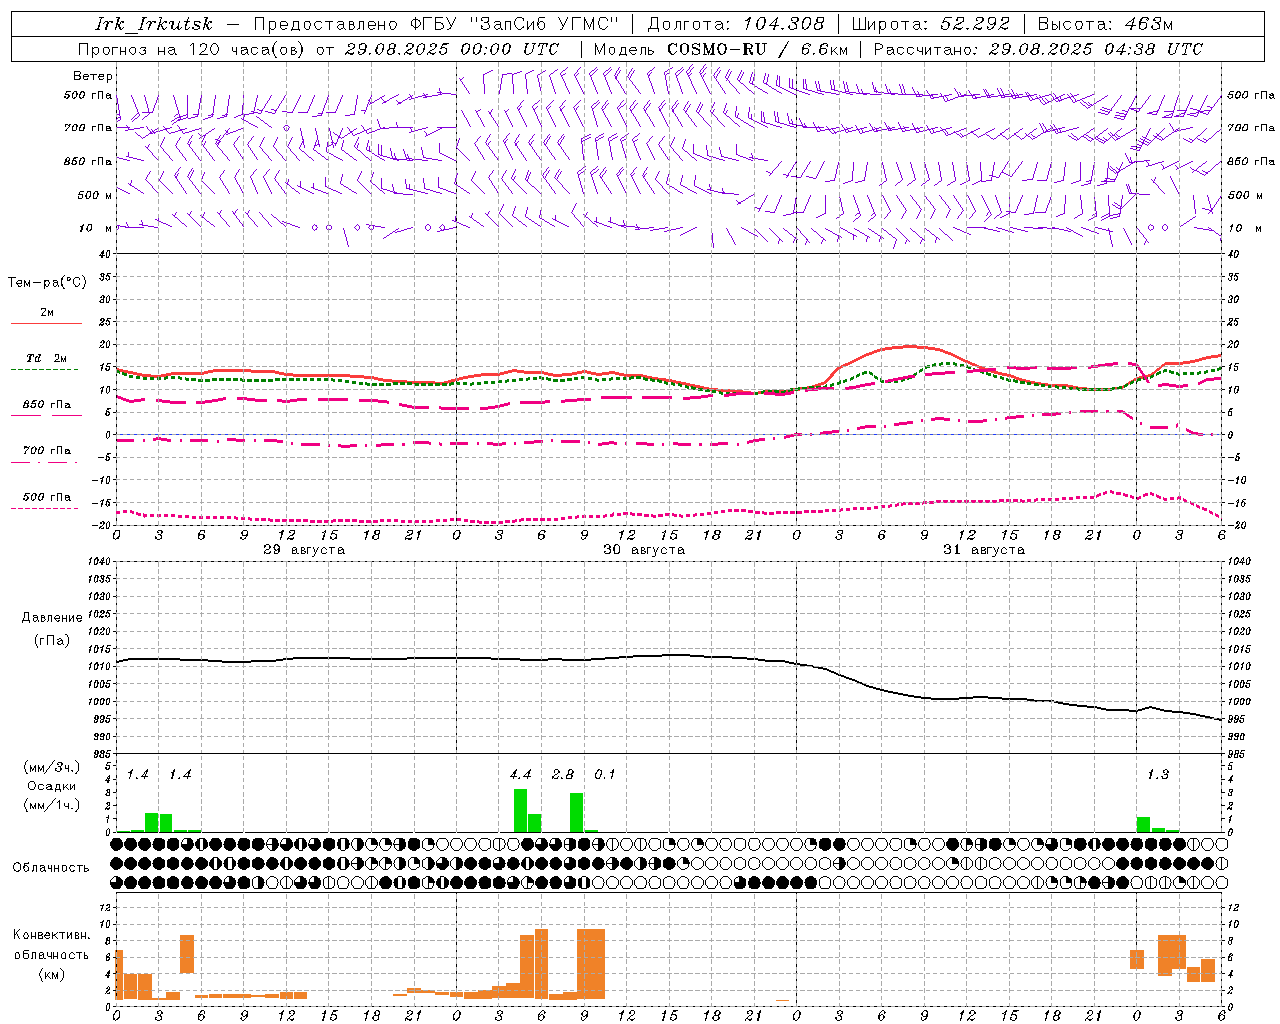Click the forecast header "Прогноз на 120 часа(ов)"

click(x=192, y=49)
